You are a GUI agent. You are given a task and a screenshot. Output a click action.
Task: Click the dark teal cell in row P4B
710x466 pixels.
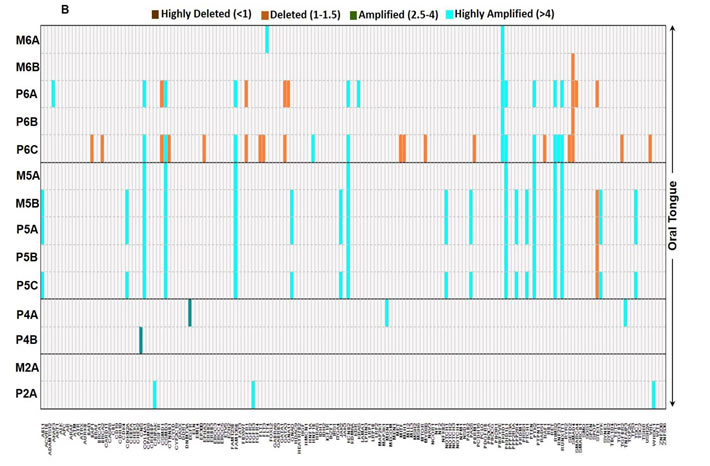click(x=141, y=340)
